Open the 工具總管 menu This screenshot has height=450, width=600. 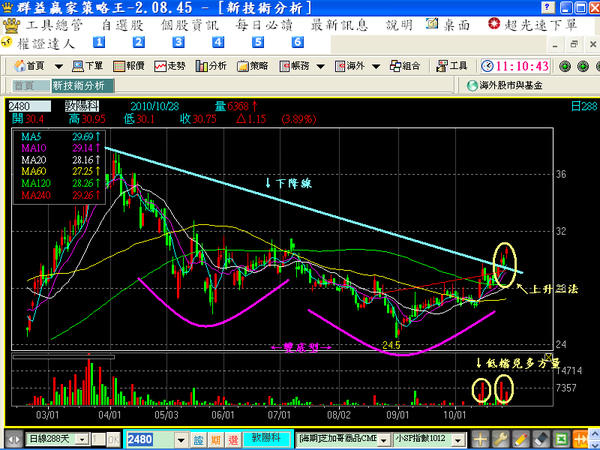(54, 26)
